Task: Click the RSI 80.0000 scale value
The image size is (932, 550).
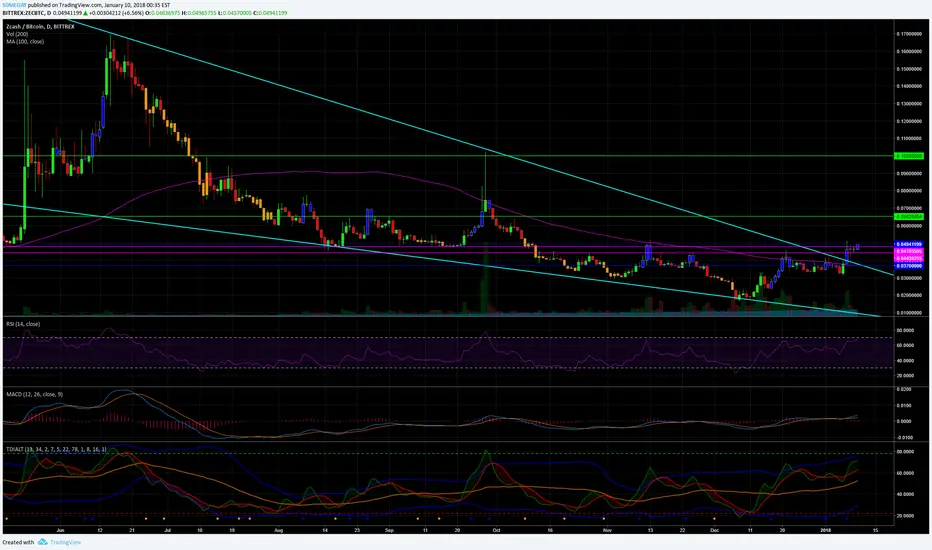Action: (905, 330)
